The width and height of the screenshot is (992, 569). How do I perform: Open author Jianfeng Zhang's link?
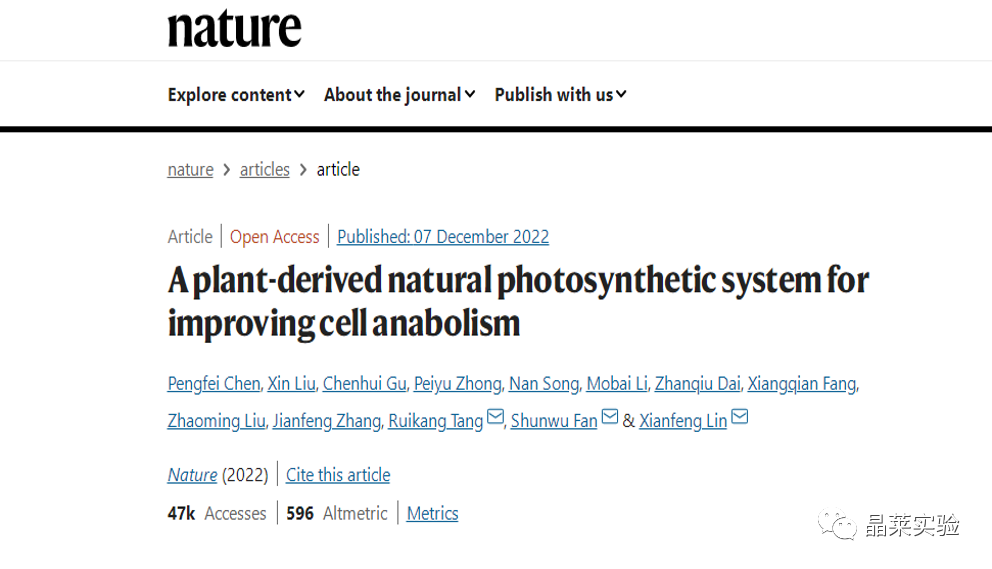pos(327,421)
